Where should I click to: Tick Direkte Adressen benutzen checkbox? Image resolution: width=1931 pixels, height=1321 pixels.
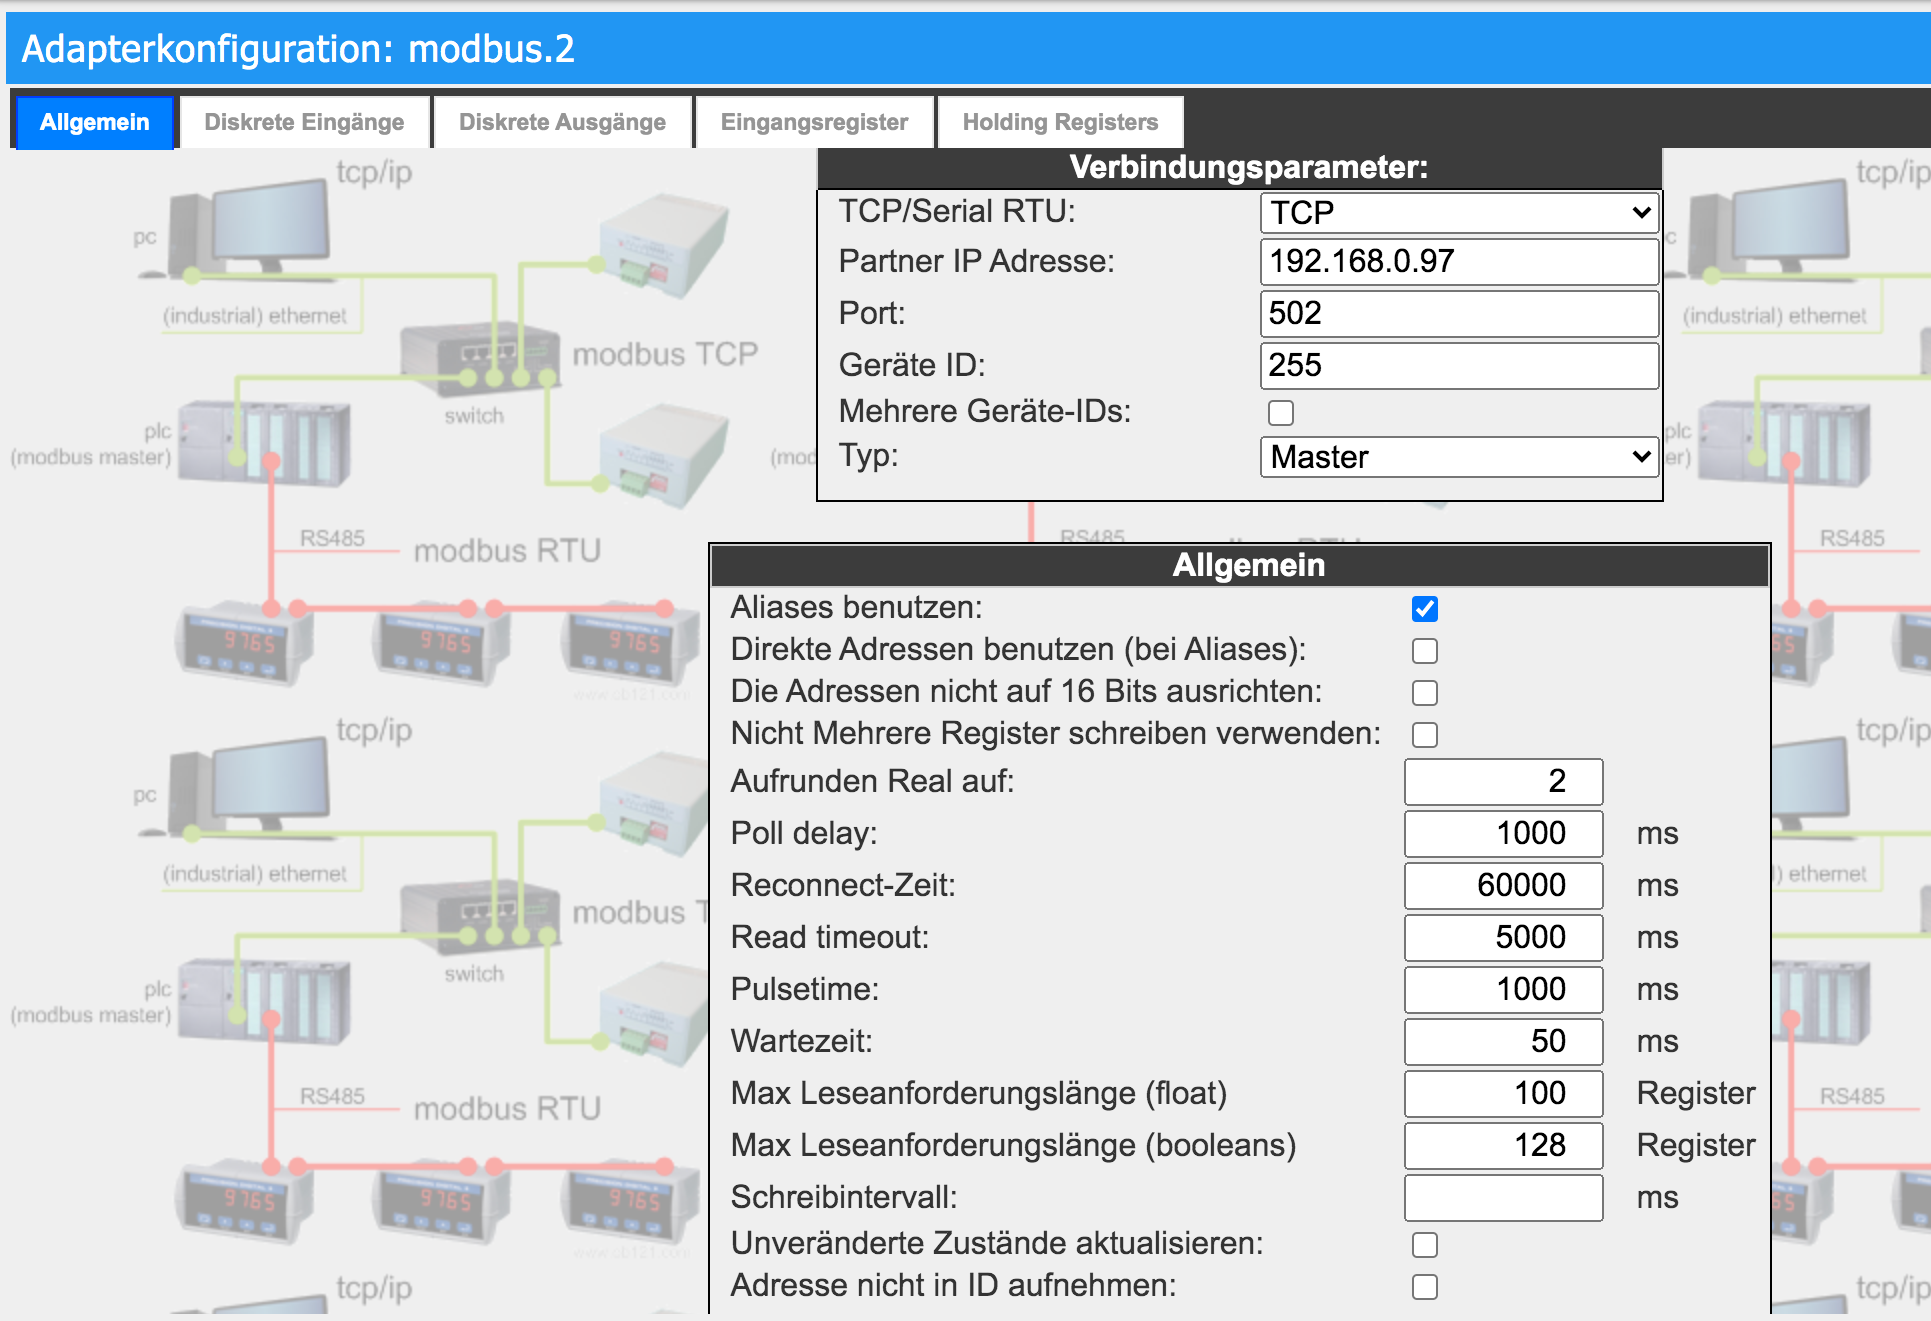tap(1424, 651)
